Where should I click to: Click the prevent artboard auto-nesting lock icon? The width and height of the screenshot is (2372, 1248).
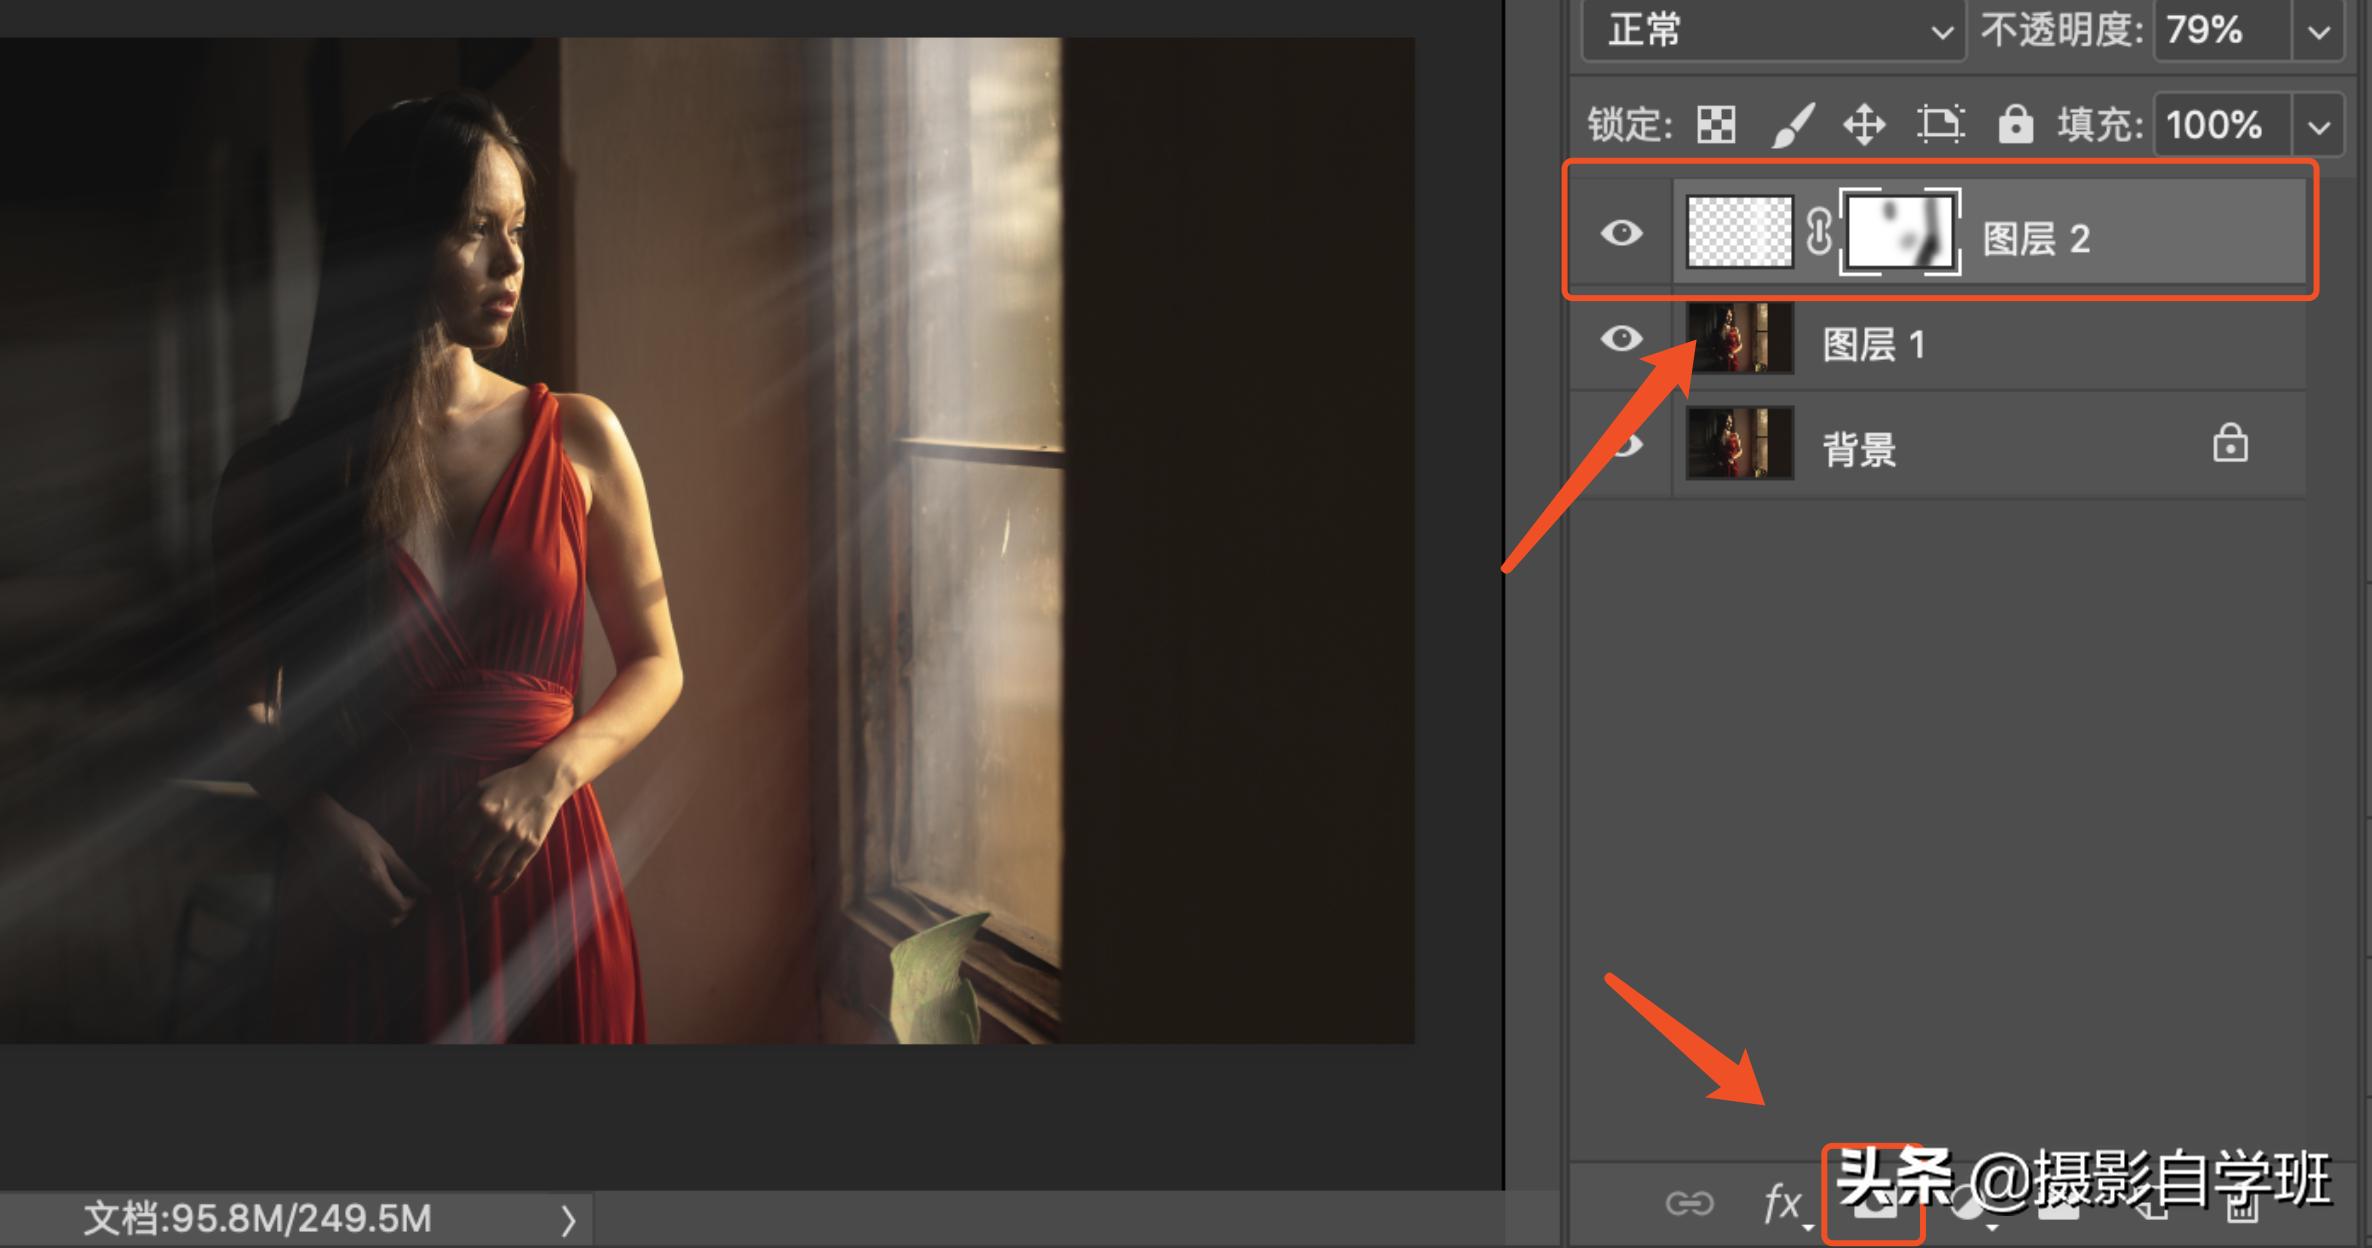click(x=1940, y=126)
